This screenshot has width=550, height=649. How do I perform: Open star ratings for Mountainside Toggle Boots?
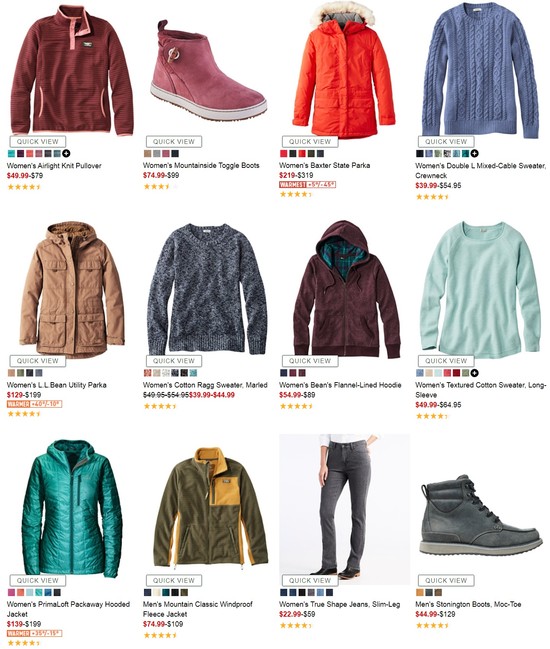click(x=159, y=187)
